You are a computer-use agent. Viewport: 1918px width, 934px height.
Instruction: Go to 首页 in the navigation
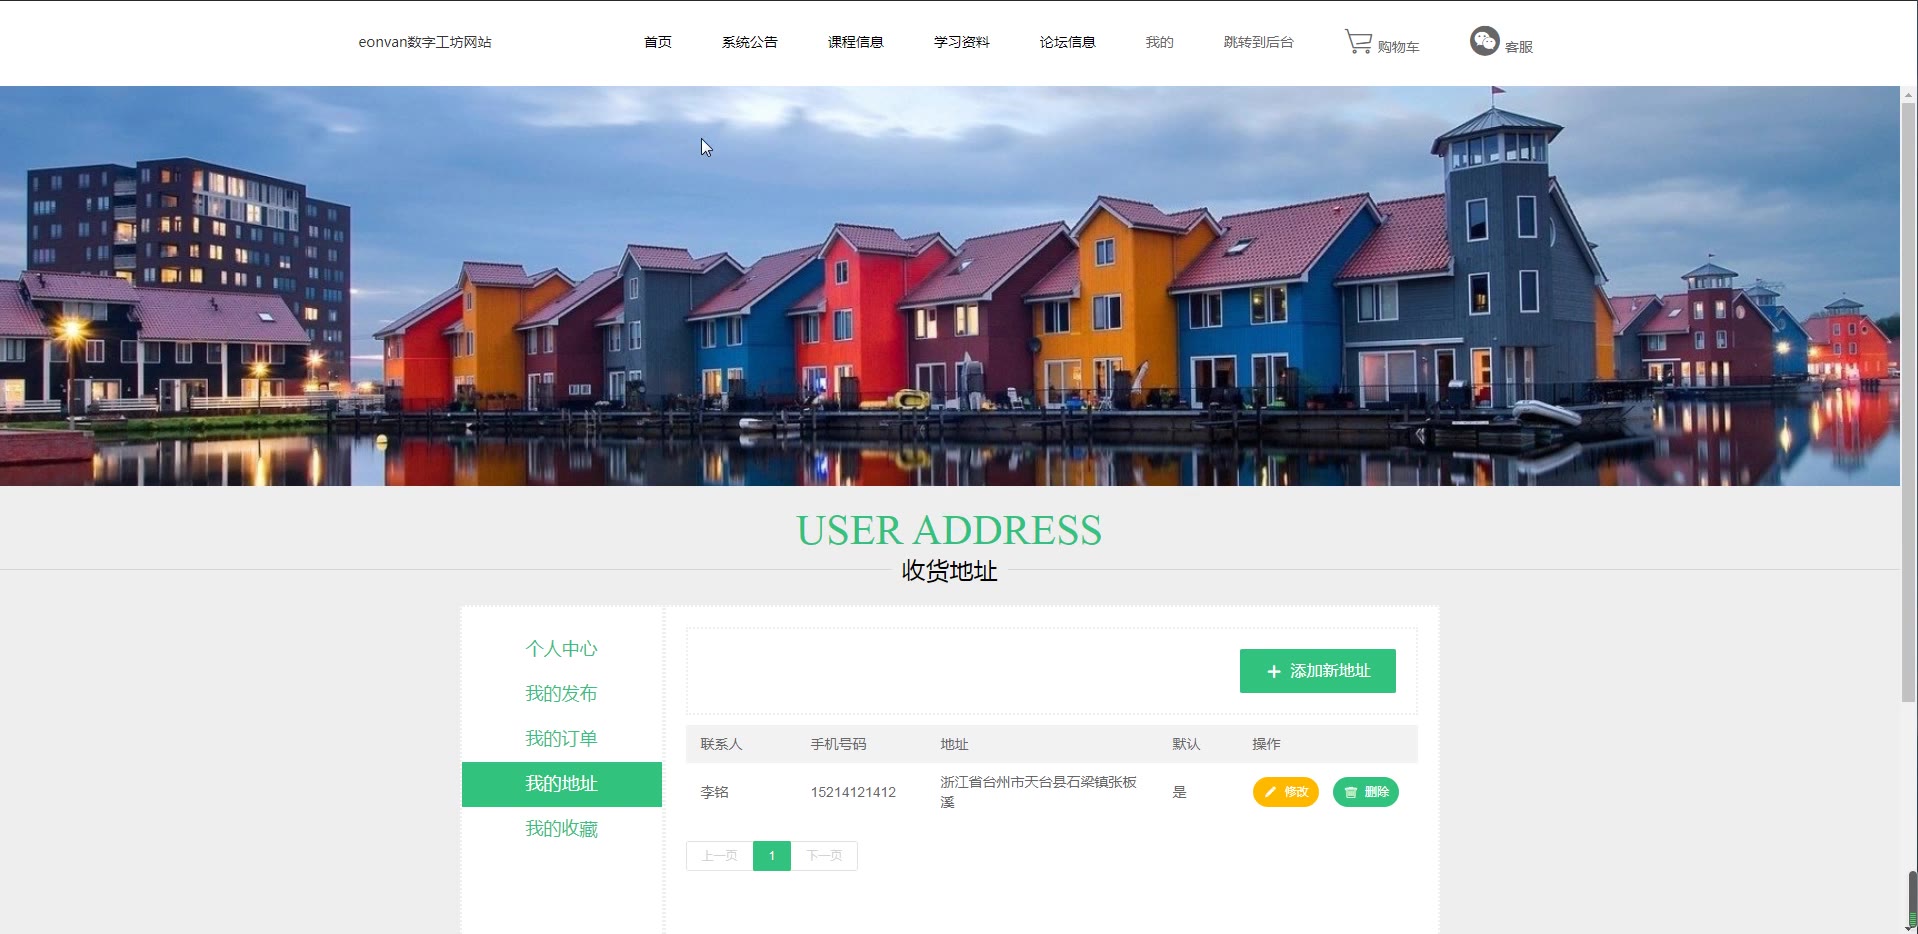[x=658, y=42]
